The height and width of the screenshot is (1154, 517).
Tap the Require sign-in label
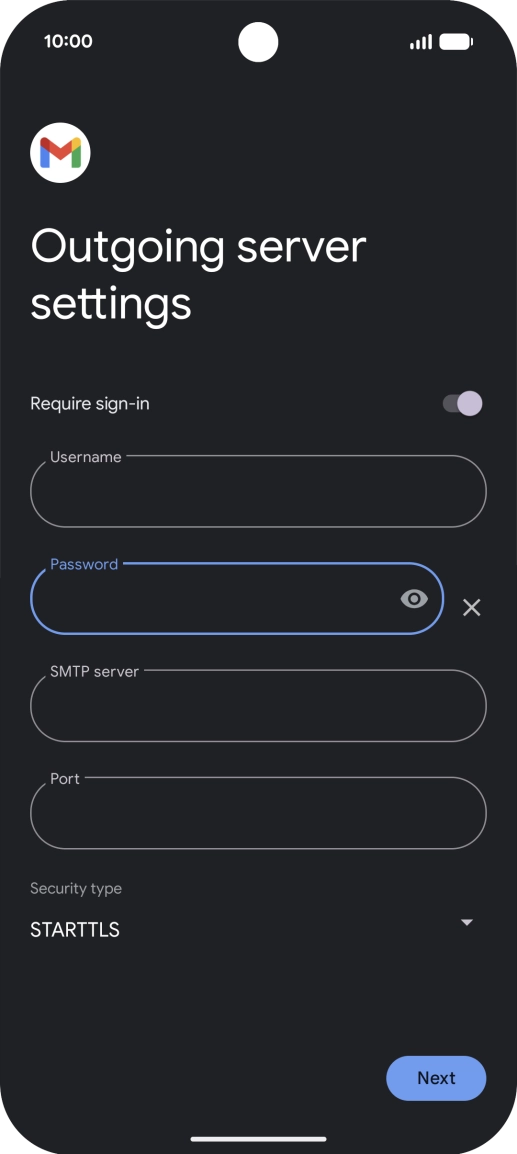coord(90,404)
